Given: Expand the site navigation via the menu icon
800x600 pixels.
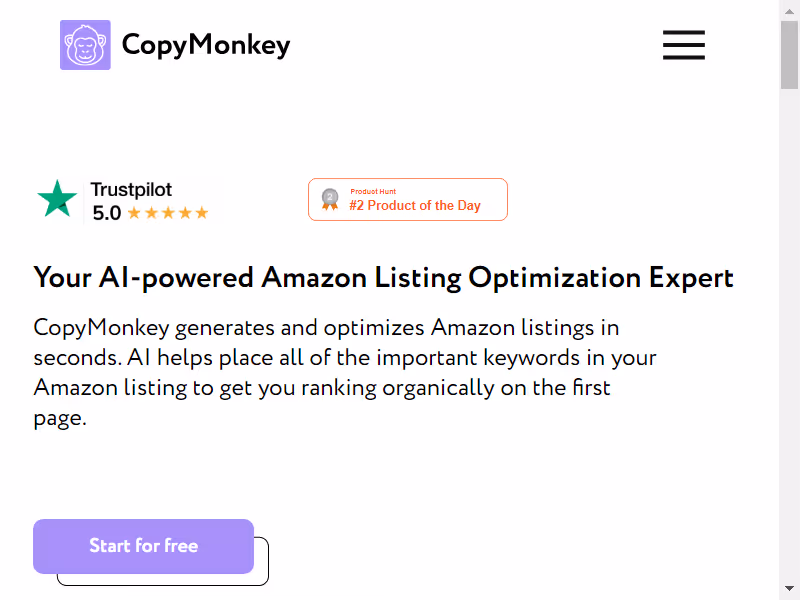Looking at the screenshot, I should 683,45.
